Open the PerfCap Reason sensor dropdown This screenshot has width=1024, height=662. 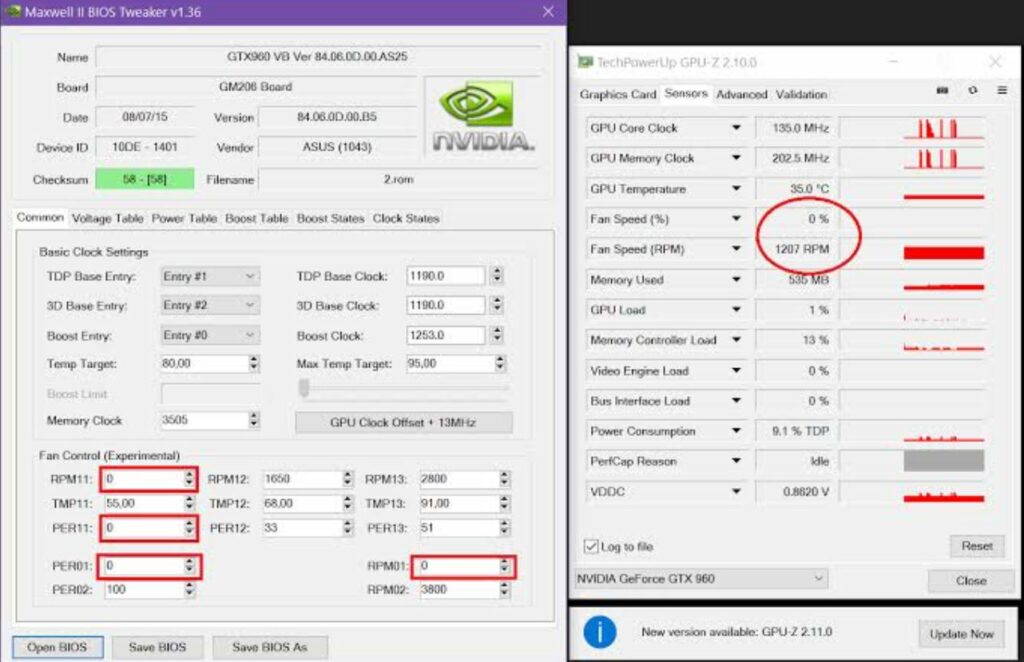point(736,461)
